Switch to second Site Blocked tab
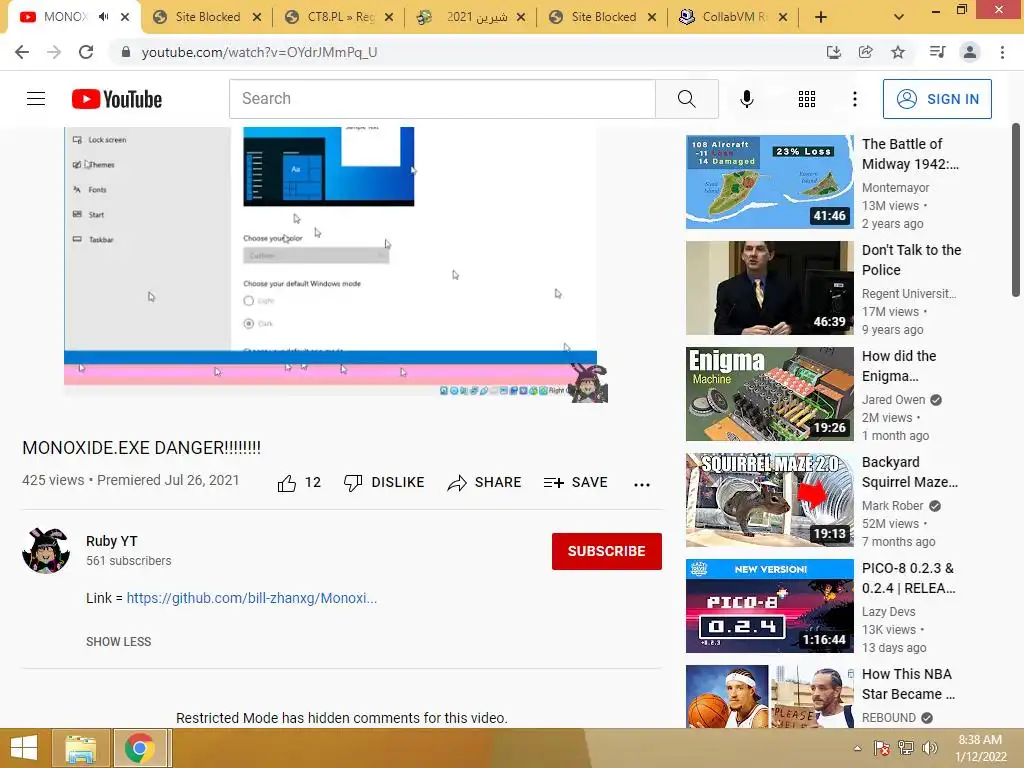The image size is (1024, 768). coord(603,17)
